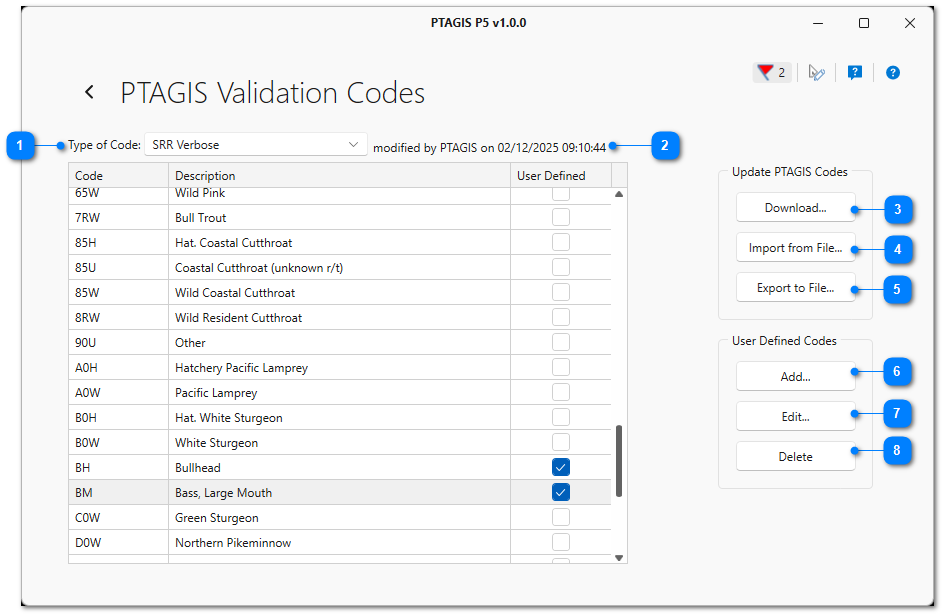Viewport: 944px width, 616px height.
Task: Click the dropdown chevron beside SRR Verbose
Action: tap(353, 145)
